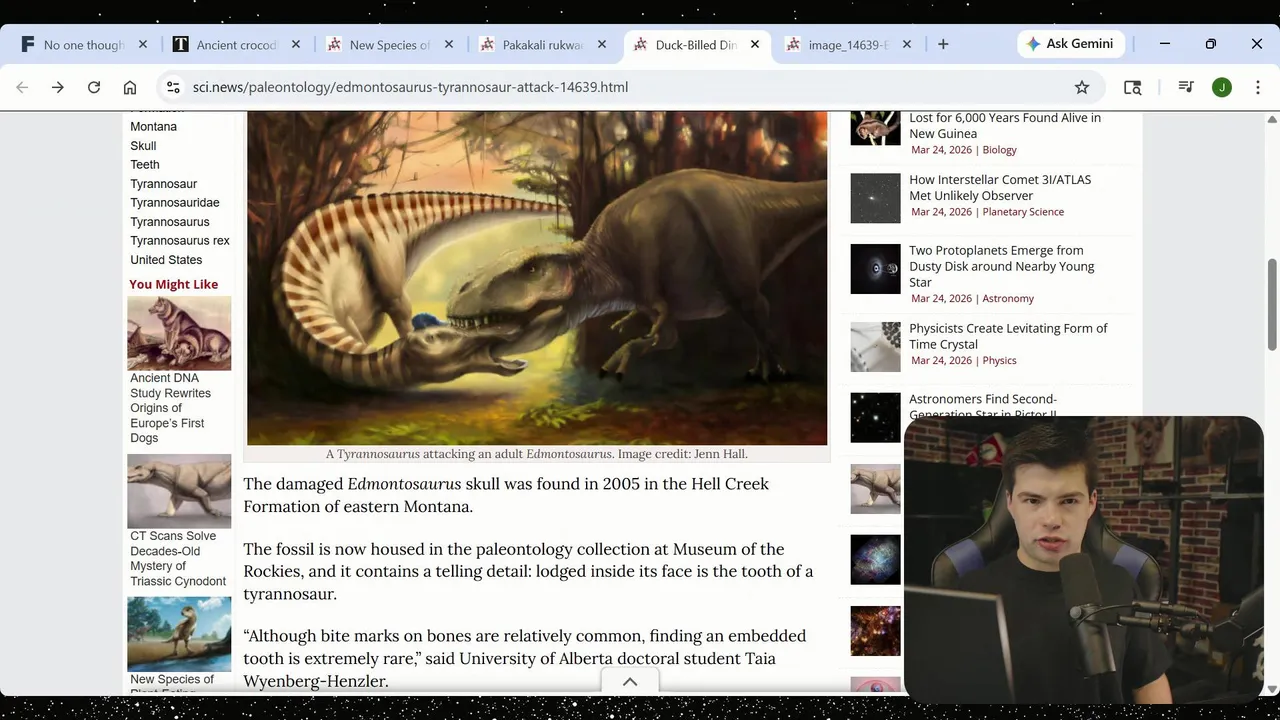Screen dimensions: 1280x720
Task: Click 'You Might Like' heading
Action: click(173, 285)
